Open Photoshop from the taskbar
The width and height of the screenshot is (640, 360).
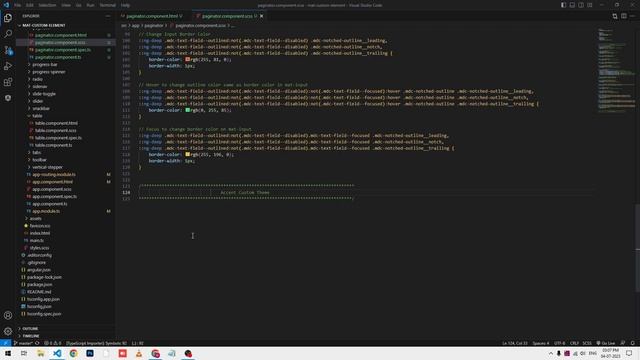click(x=90, y=353)
